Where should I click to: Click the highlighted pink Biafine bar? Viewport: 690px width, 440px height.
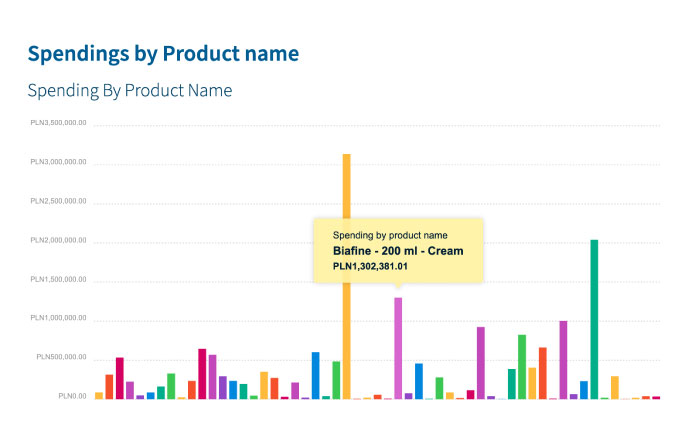pos(398,348)
